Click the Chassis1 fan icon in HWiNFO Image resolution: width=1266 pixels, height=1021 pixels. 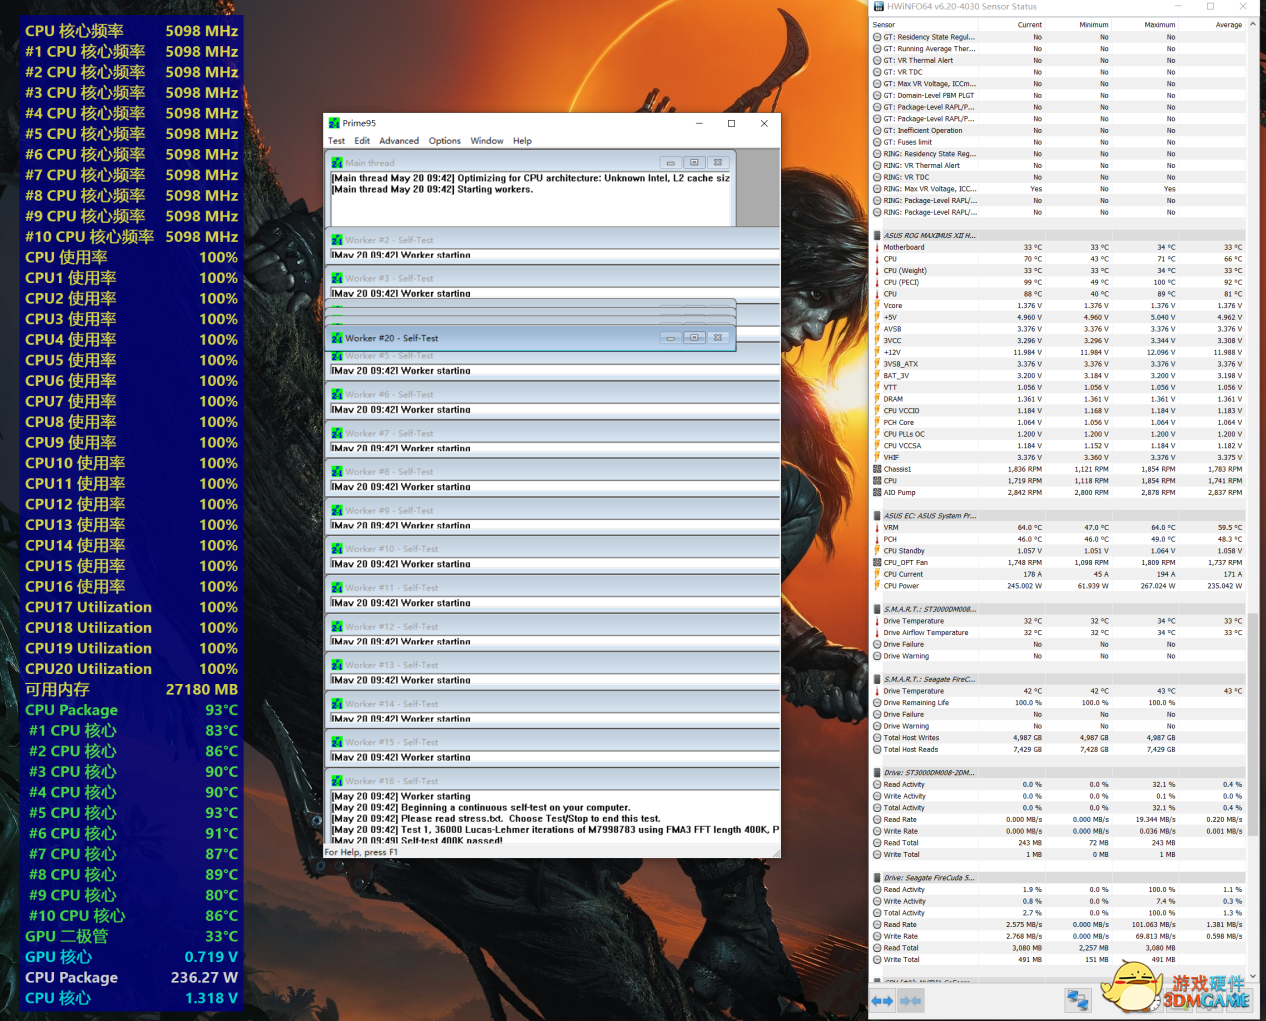point(877,469)
